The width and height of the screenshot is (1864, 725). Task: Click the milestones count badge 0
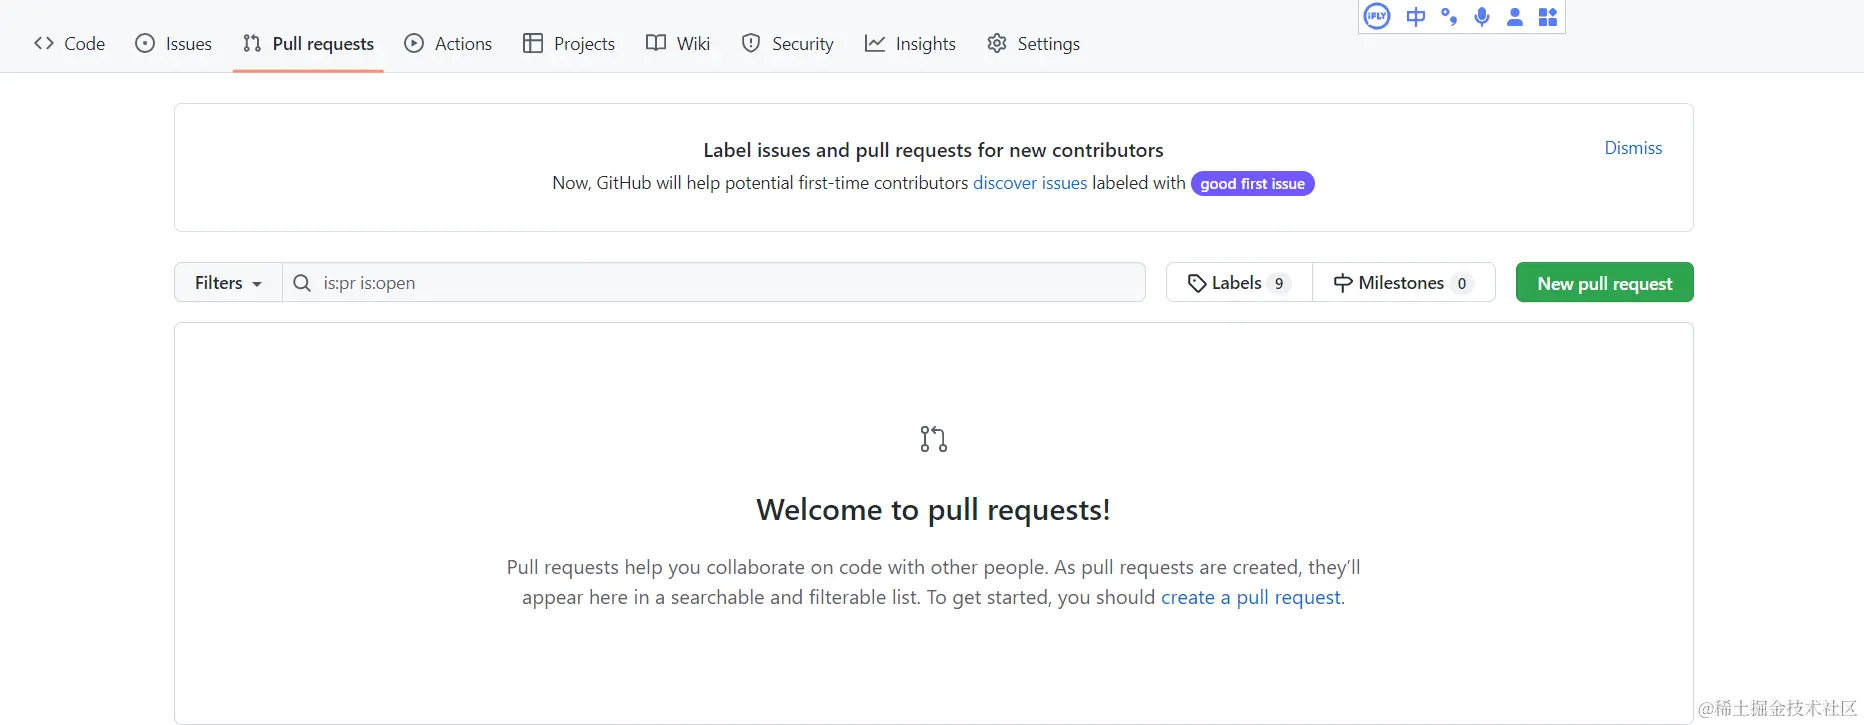(1462, 284)
